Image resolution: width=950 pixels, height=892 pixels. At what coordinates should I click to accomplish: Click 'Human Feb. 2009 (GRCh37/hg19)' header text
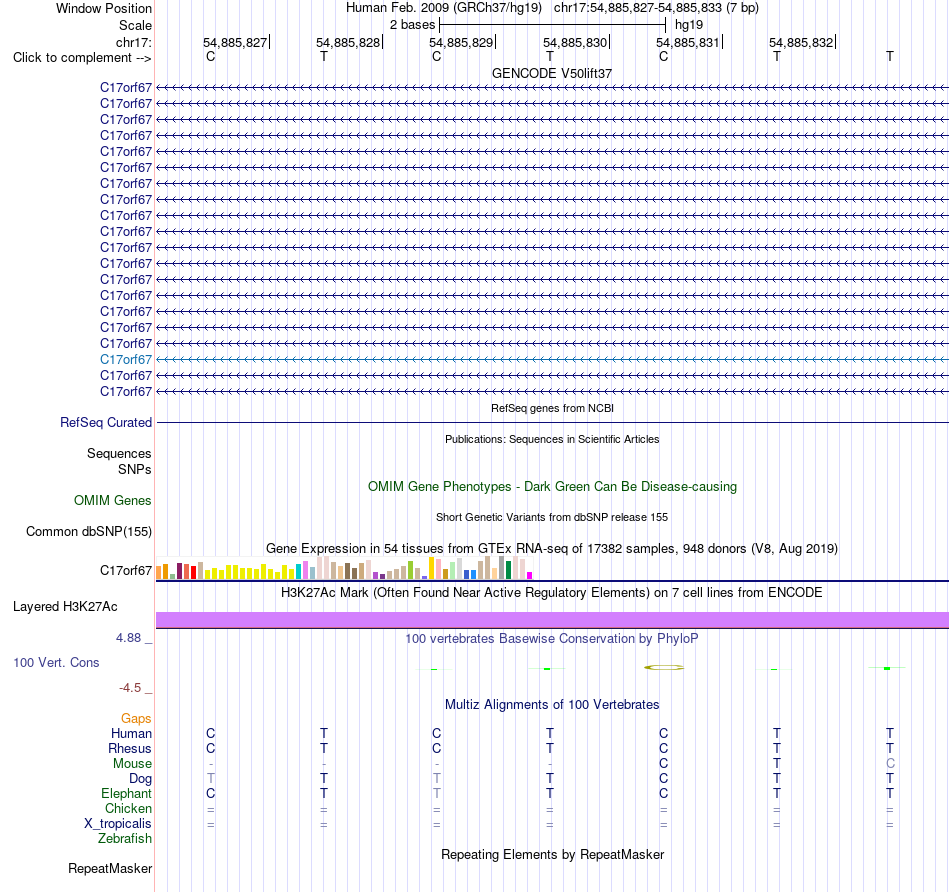[443, 8]
